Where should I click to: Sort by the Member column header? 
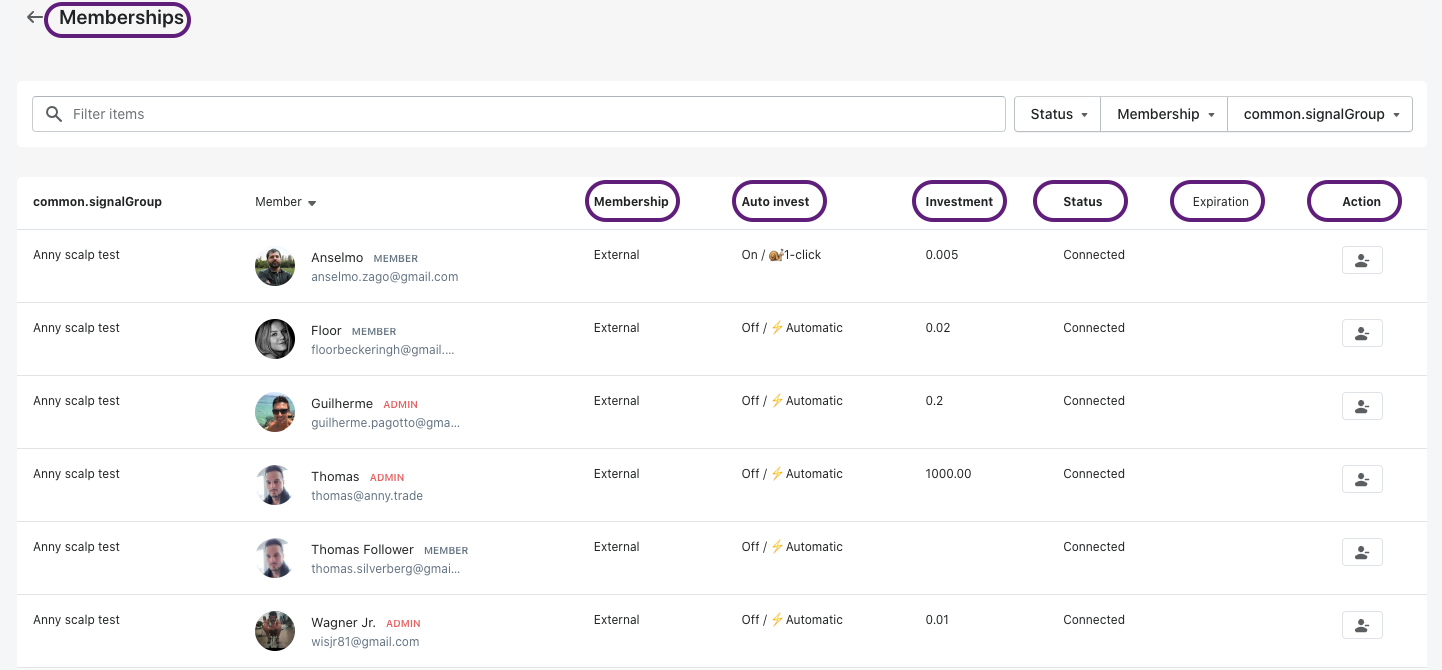tap(285, 202)
